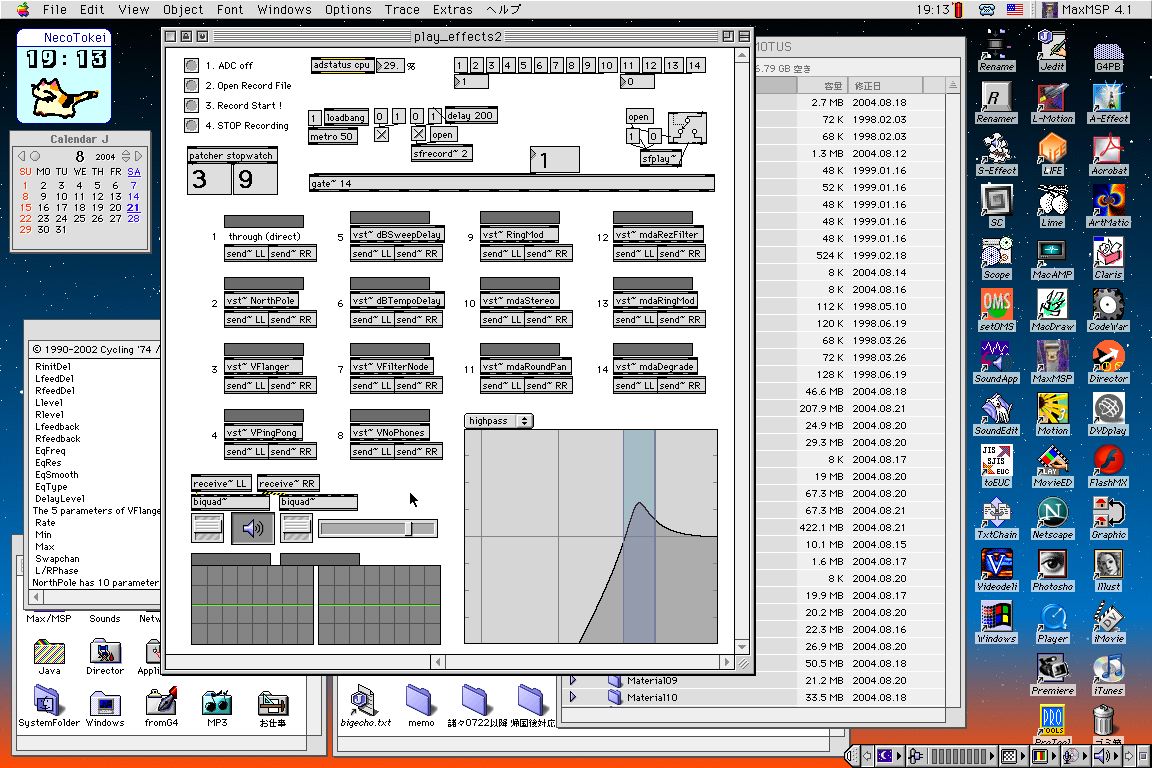Open the MaxMSP desktop shortcut icon
The image size is (1152, 768).
pos(1051,358)
